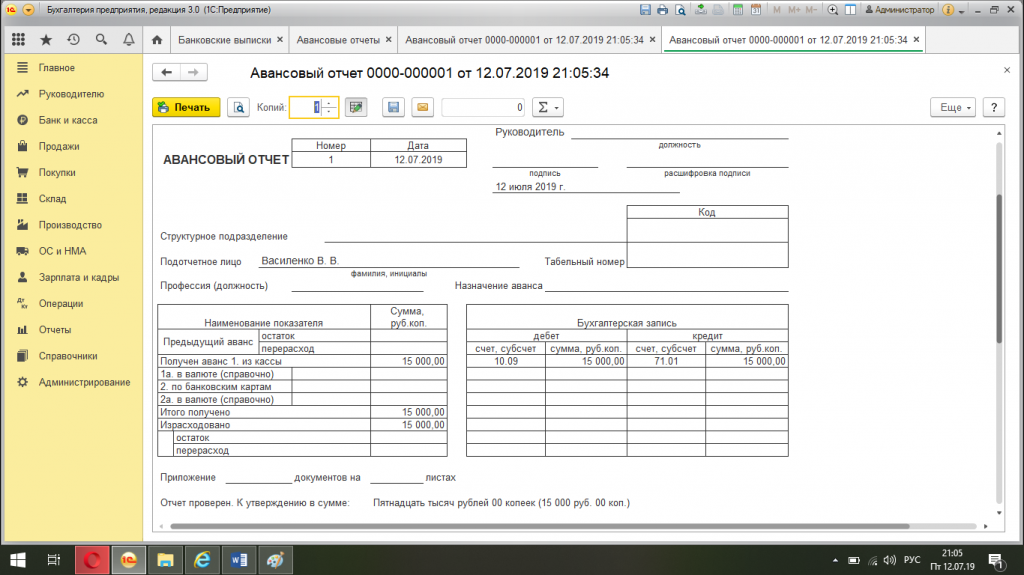Increase the number of copies with stepper
This screenshot has height=575, width=1024.
[x=328, y=103]
